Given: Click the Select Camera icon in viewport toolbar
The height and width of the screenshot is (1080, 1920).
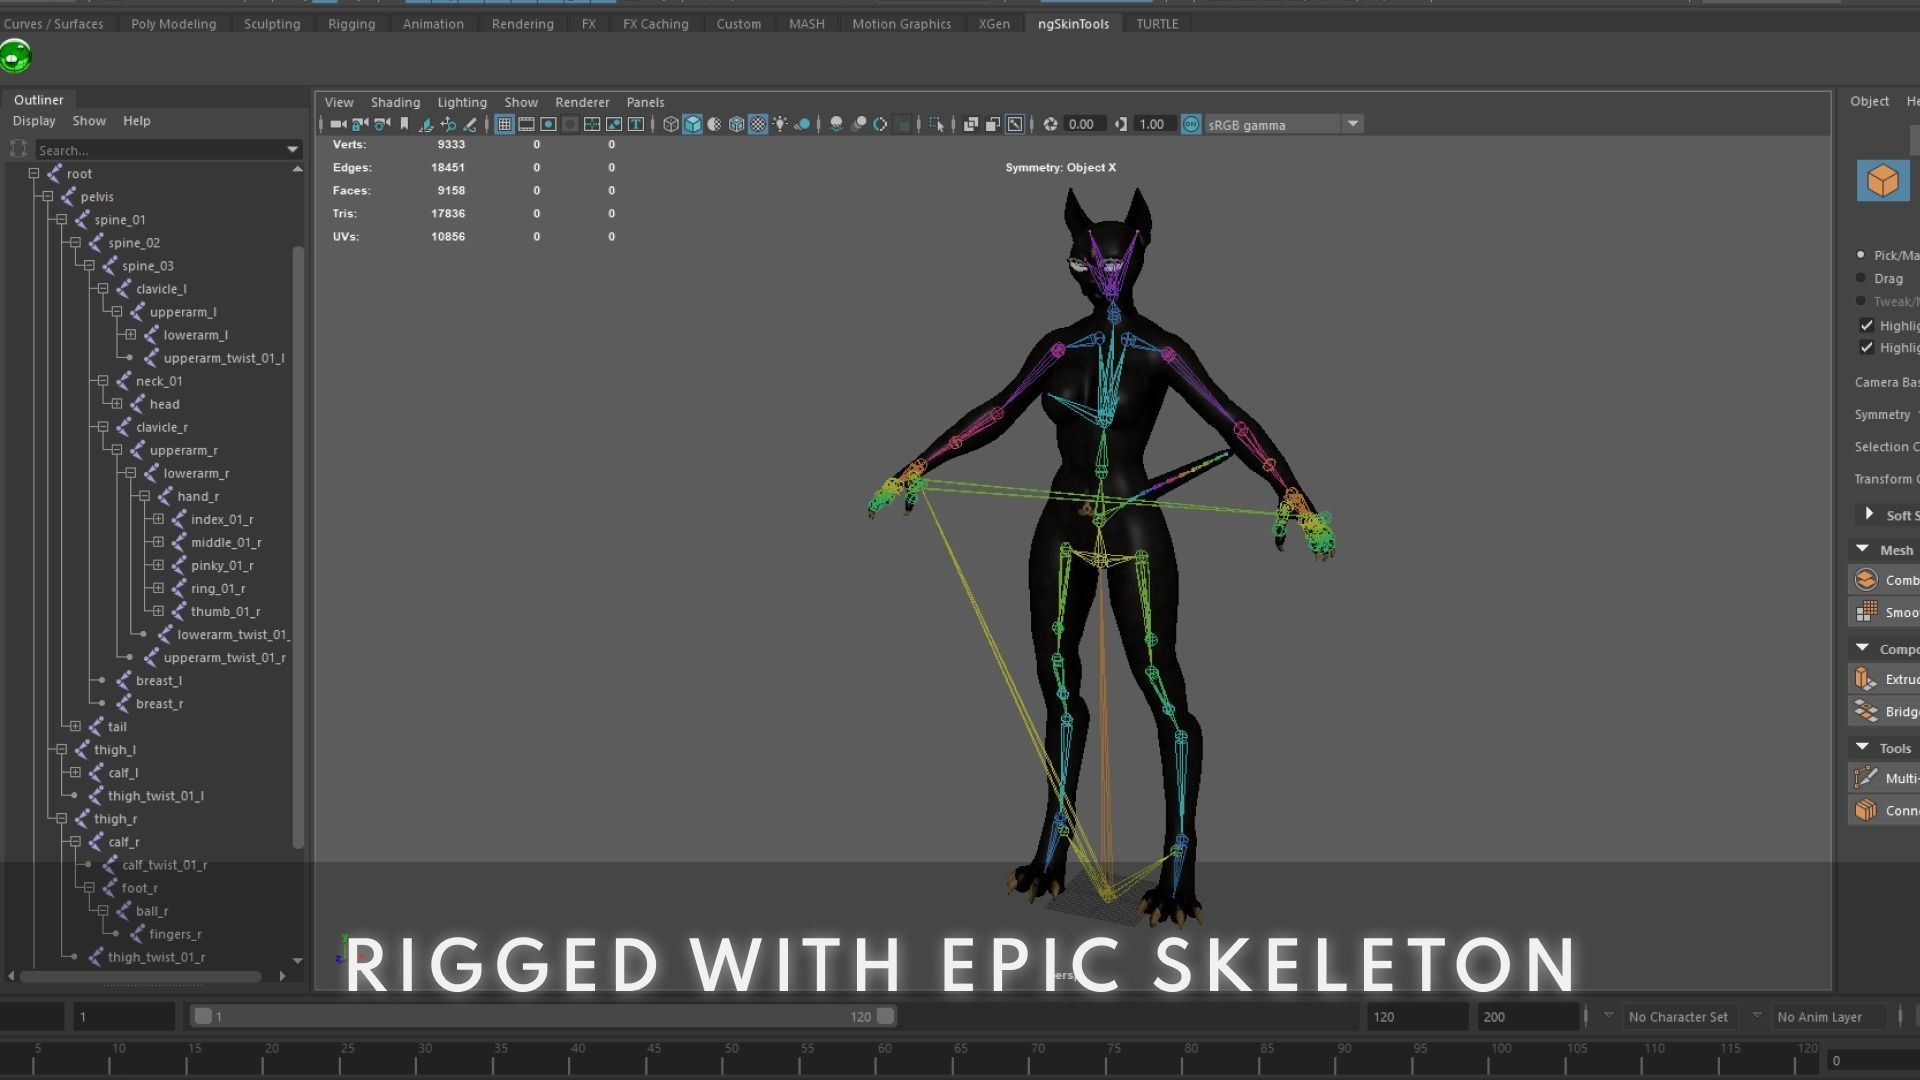Looking at the screenshot, I should [x=338, y=124].
